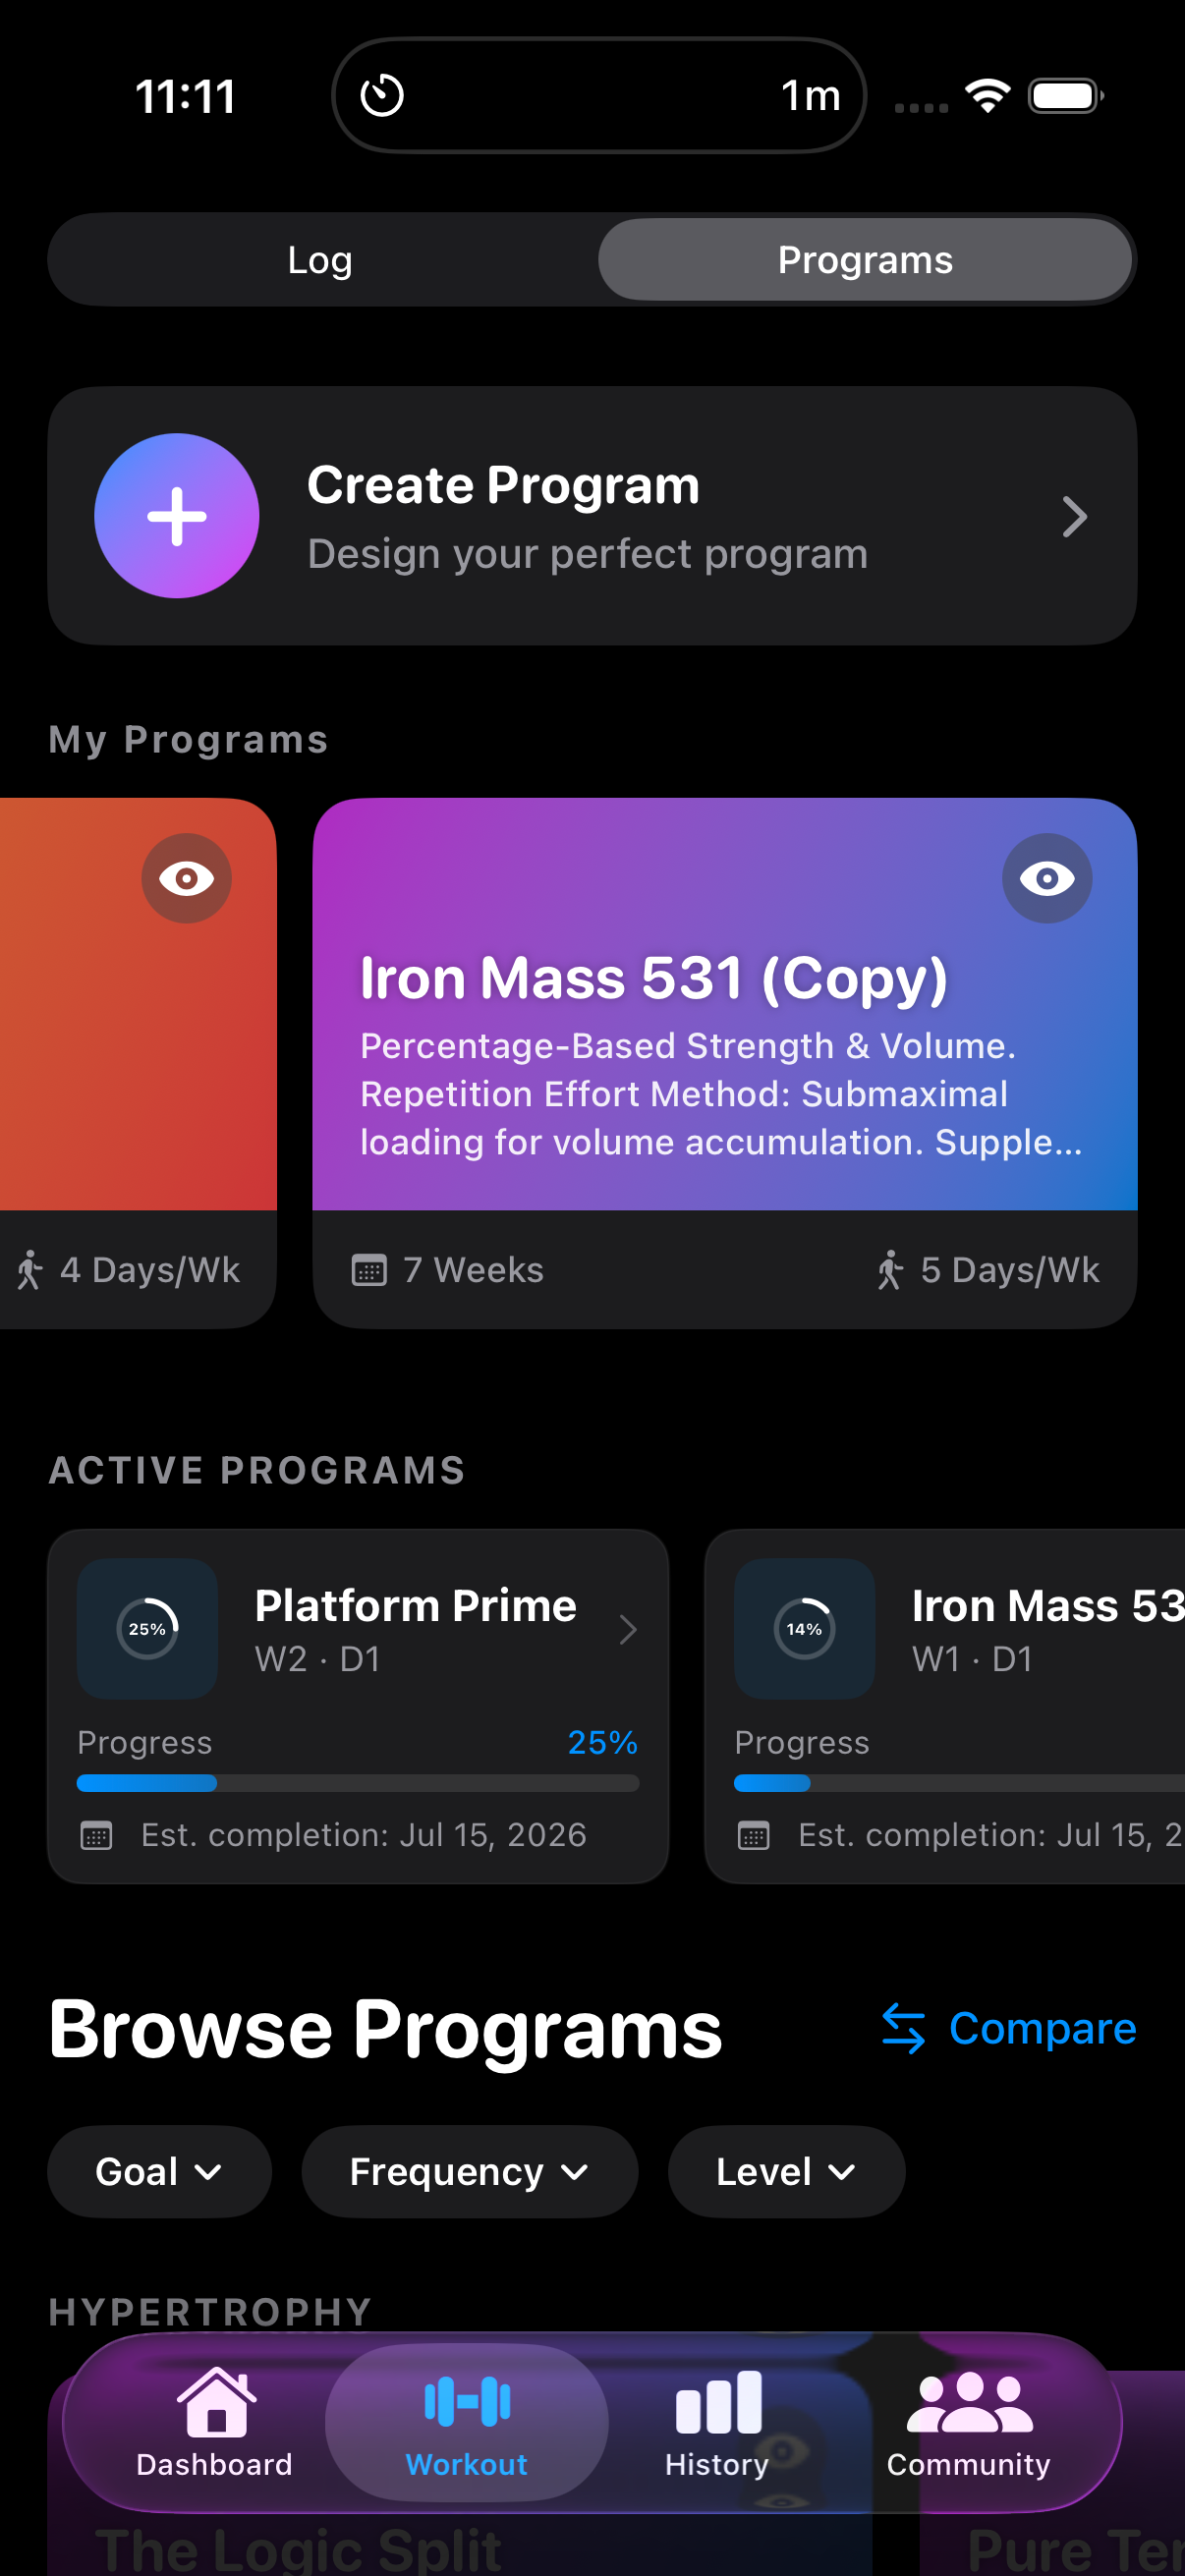Toggle eye icon on the orange program card
Image resolution: width=1185 pixels, height=2576 pixels.
point(186,878)
